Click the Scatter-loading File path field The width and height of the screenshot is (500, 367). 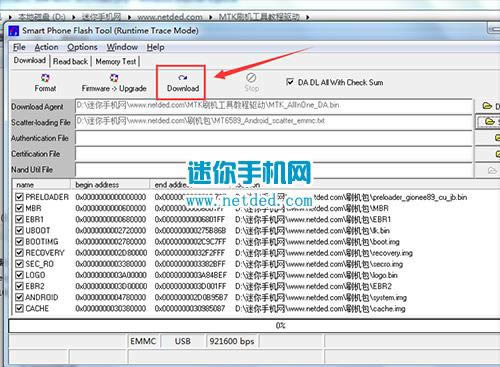(x=274, y=122)
